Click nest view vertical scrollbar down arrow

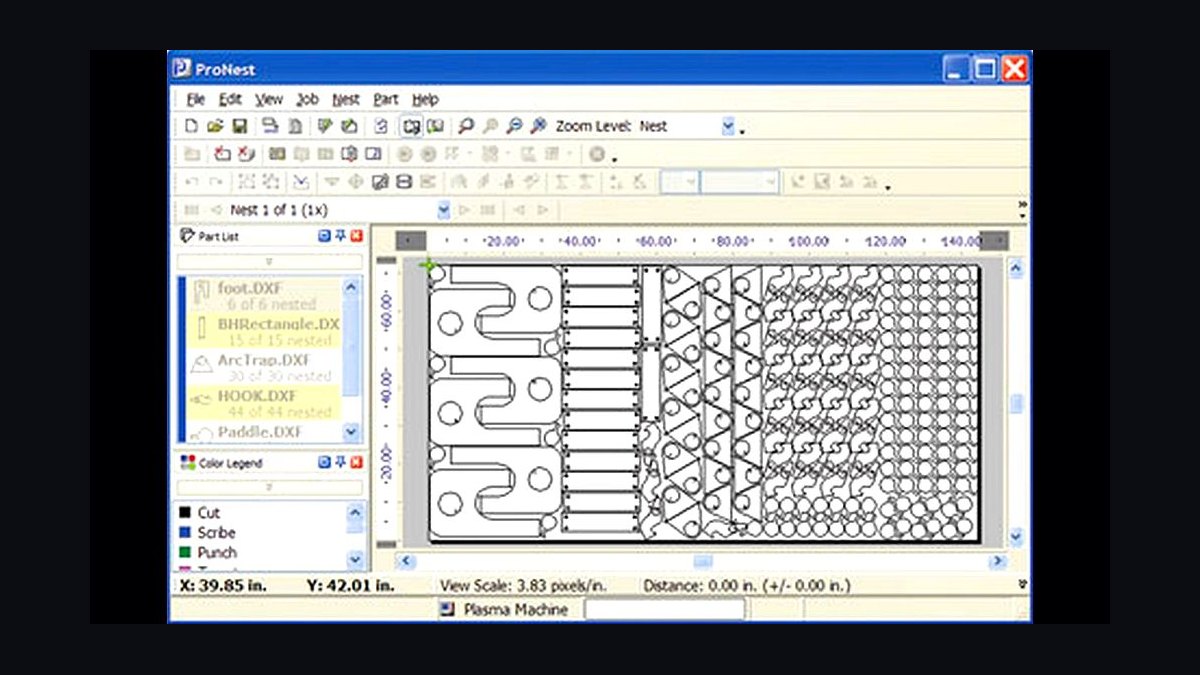click(1016, 537)
